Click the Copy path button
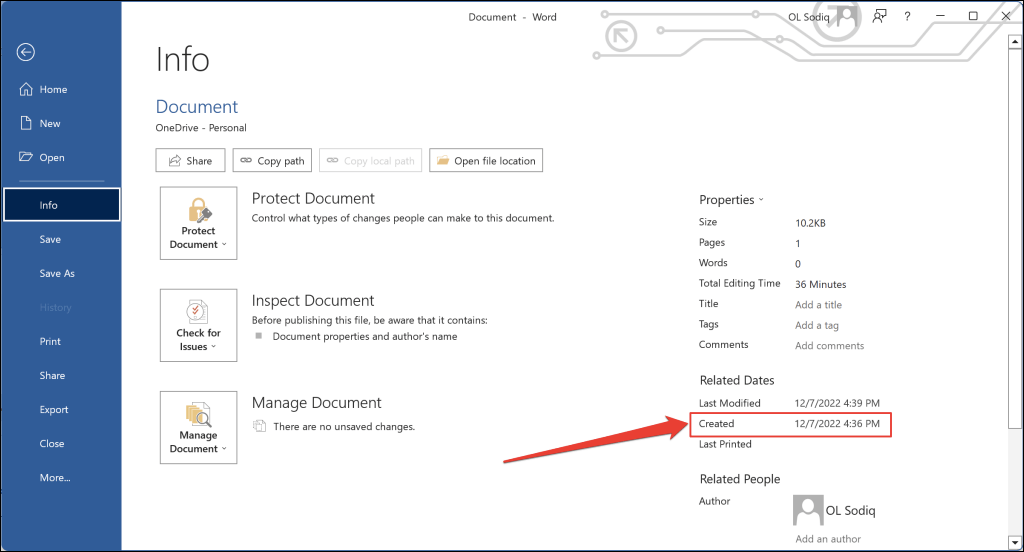Image resolution: width=1024 pixels, height=552 pixels. (x=272, y=161)
